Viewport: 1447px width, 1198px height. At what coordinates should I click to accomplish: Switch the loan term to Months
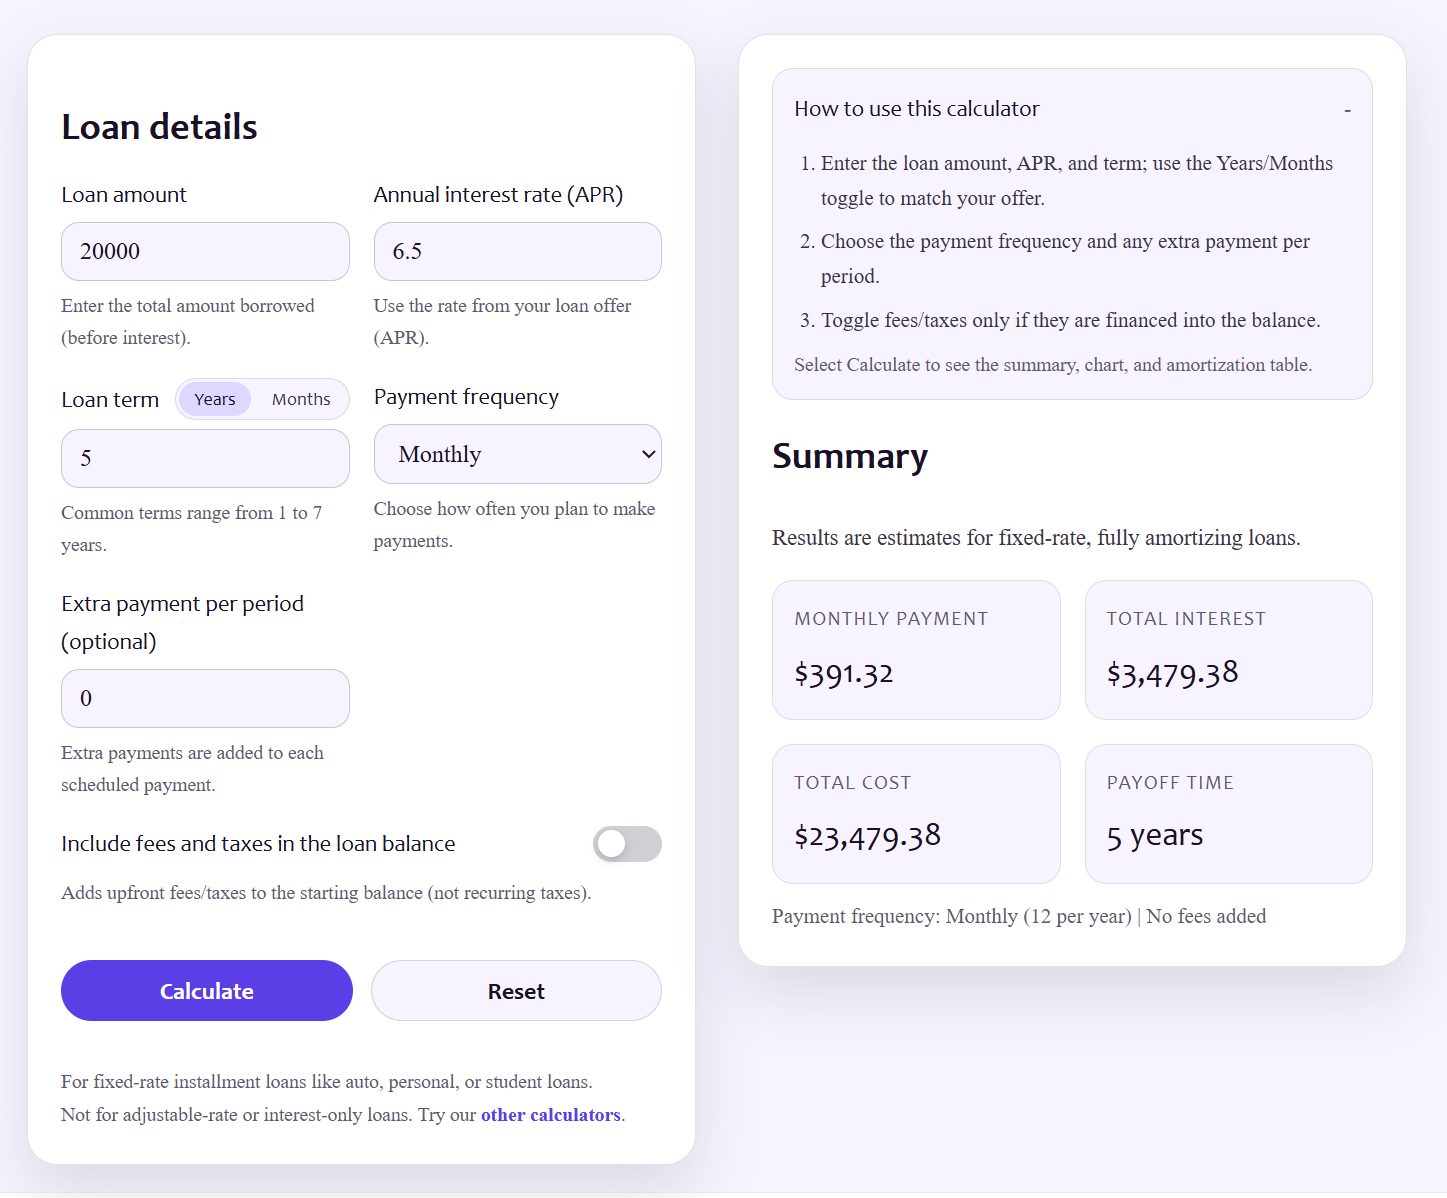[x=300, y=398]
